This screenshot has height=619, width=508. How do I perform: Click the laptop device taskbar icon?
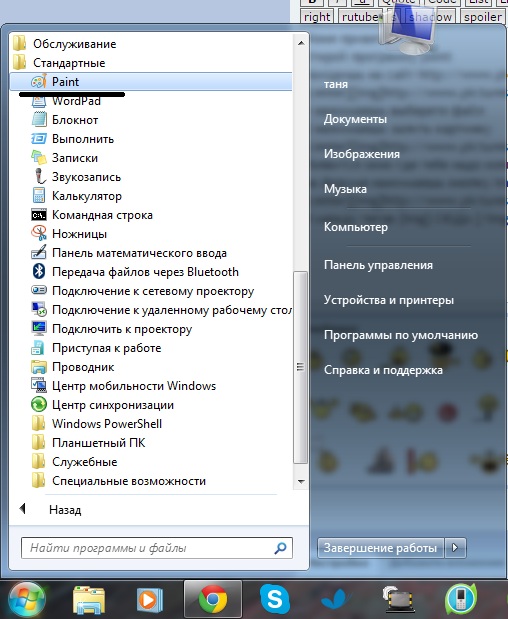[399, 599]
